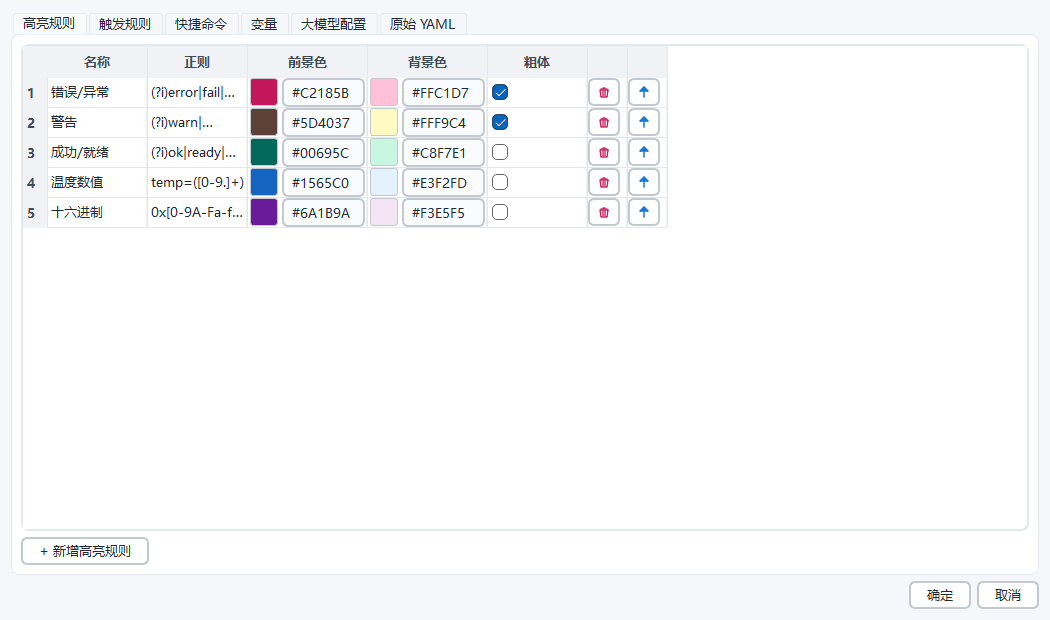1050x620 pixels.
Task: Click the 新增高亮规则 button
Action: tap(85, 551)
